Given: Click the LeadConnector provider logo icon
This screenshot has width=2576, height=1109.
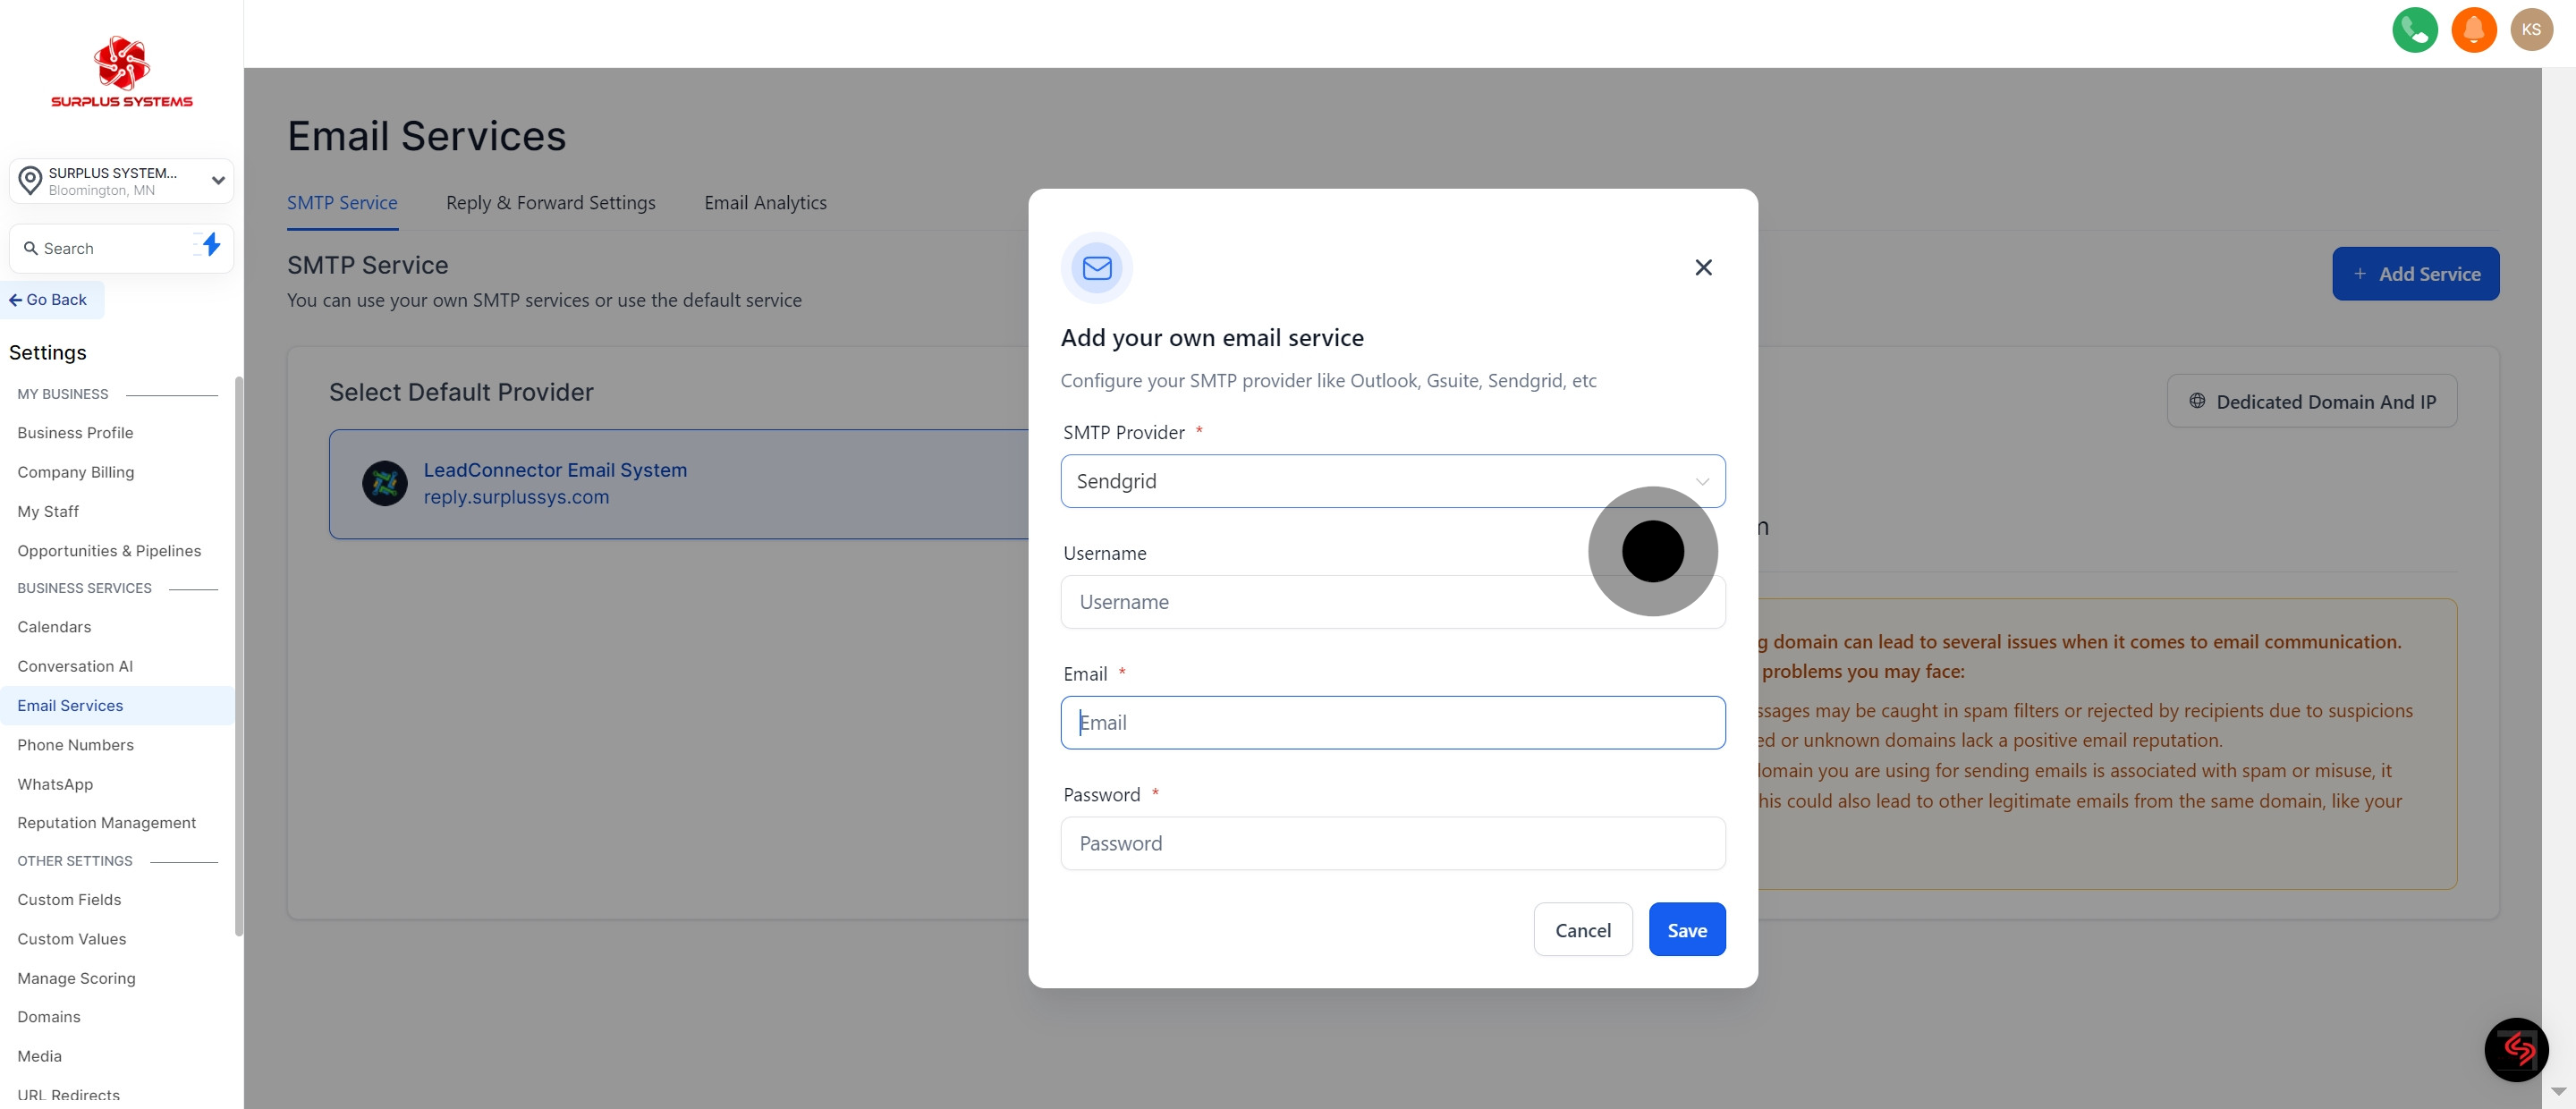Looking at the screenshot, I should (384, 484).
